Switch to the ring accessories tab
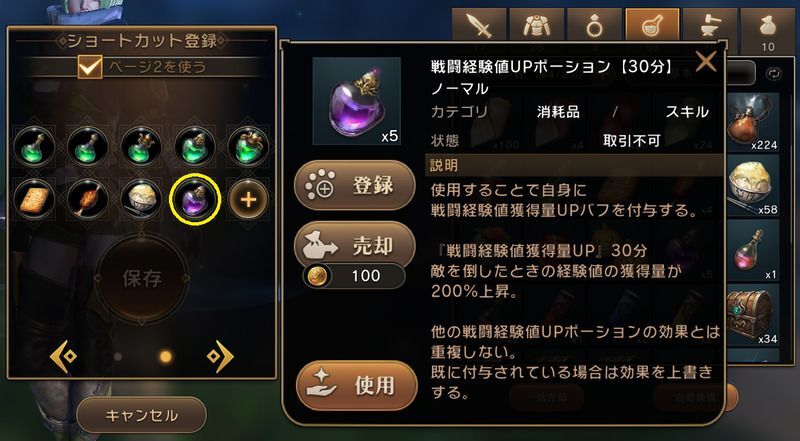The image size is (800, 441). click(594, 26)
